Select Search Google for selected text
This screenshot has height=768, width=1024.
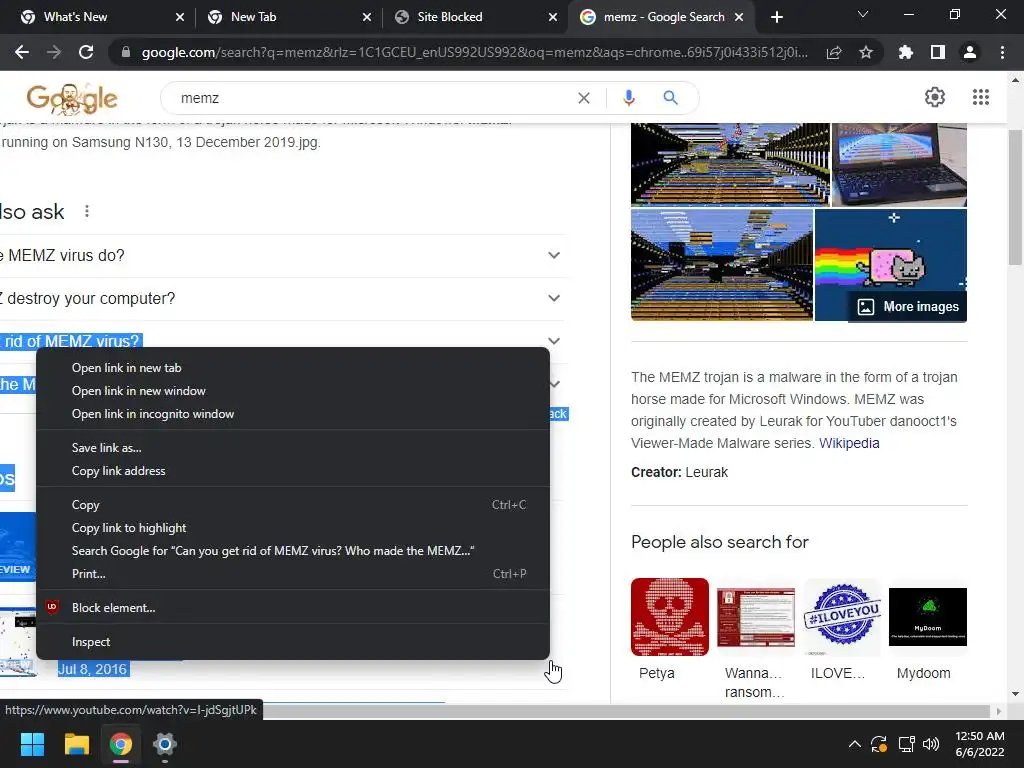tap(293, 551)
